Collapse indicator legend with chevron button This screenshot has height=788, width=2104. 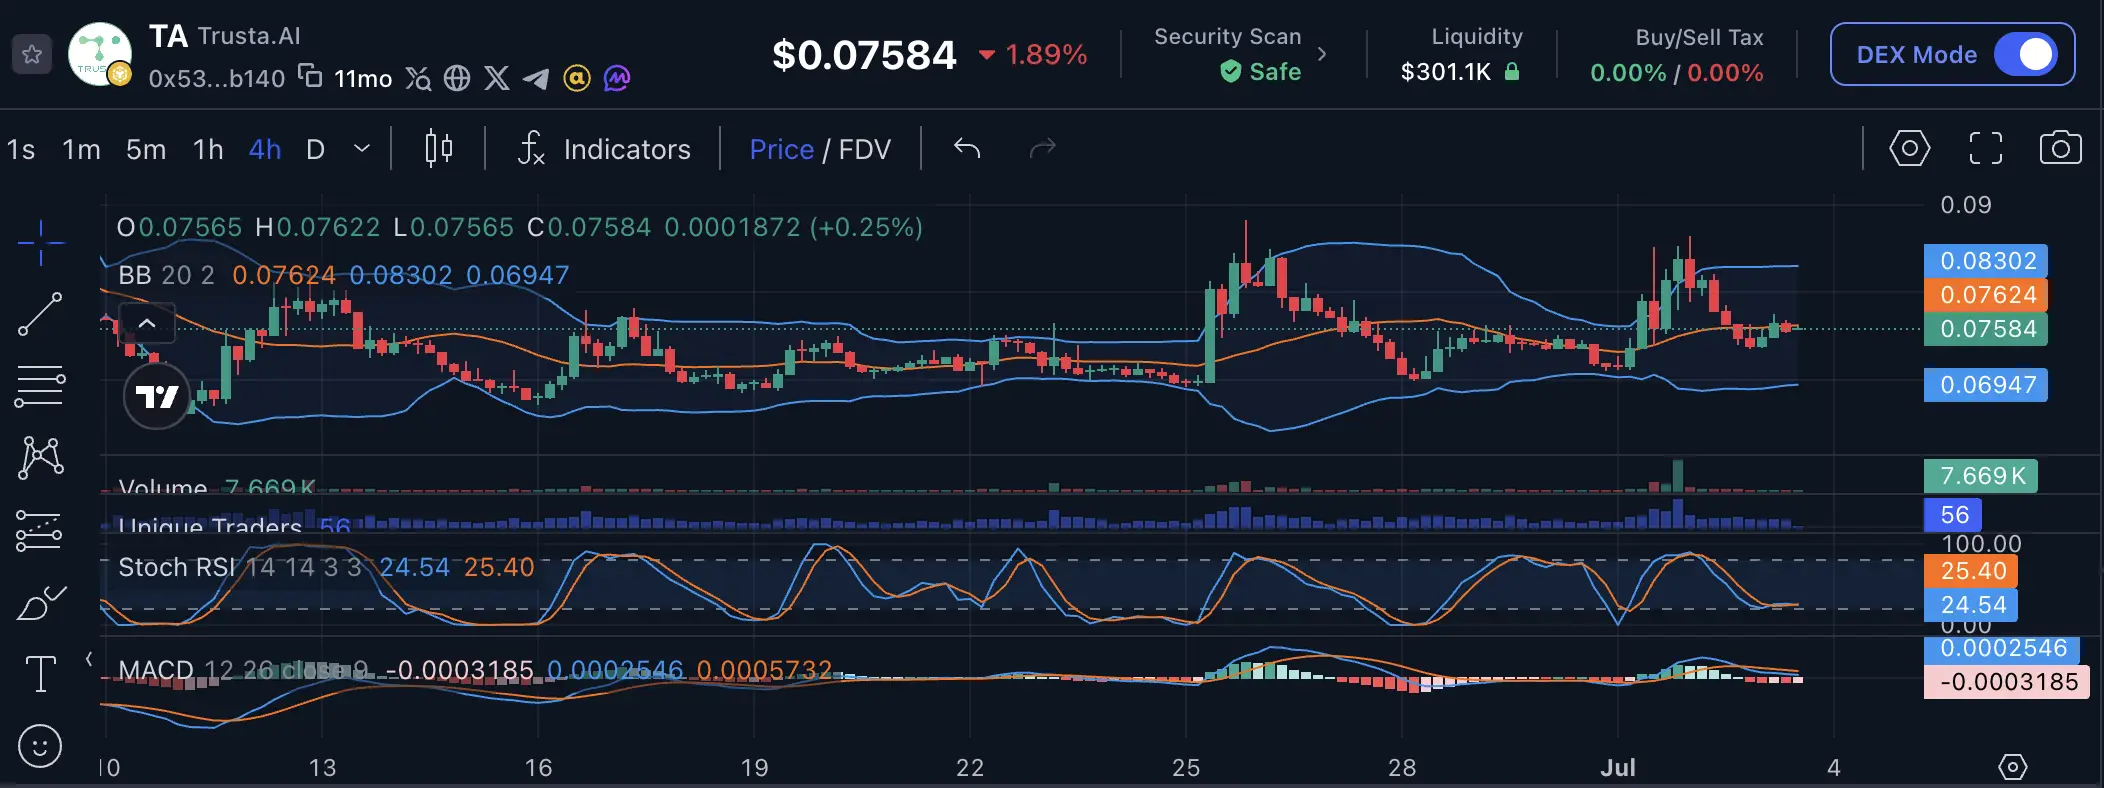146,323
